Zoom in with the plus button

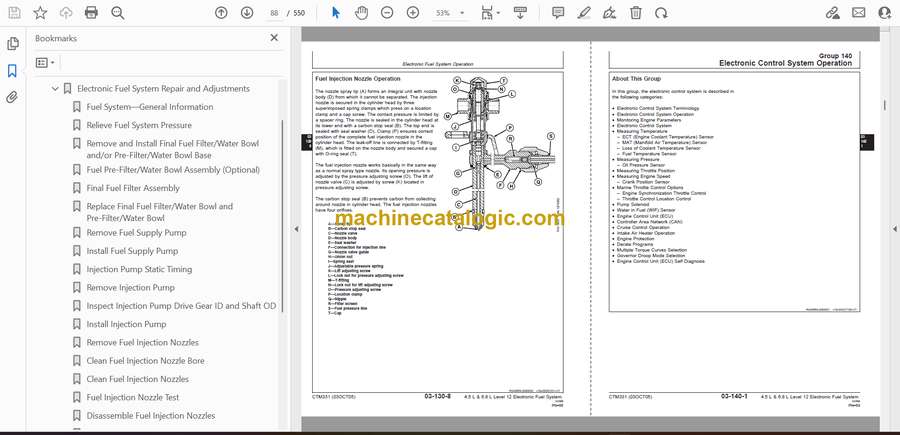[412, 12]
